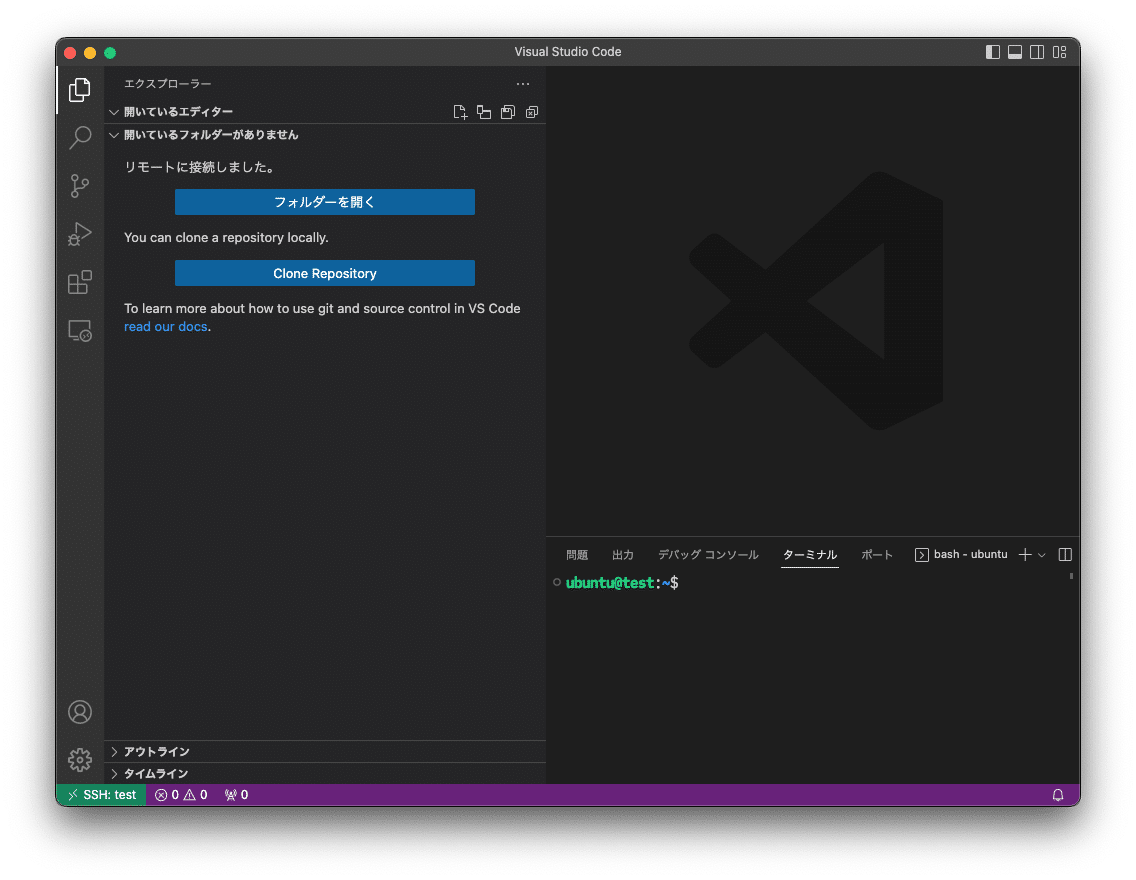Click the フォルダーを開く button
Image resolution: width=1136 pixels, height=880 pixels.
[325, 202]
